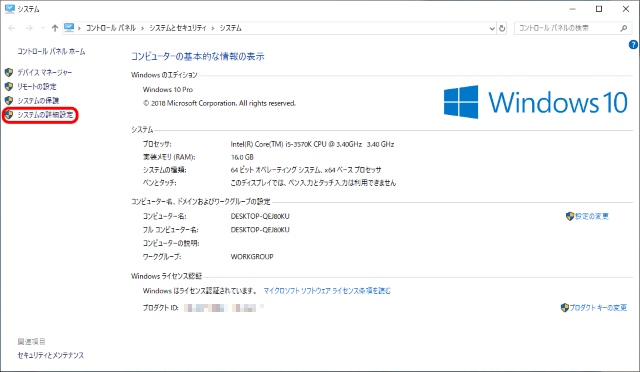Viewport: 640px width, 372px height.
Task: Click 64 ビット system type text
Action: point(306,170)
